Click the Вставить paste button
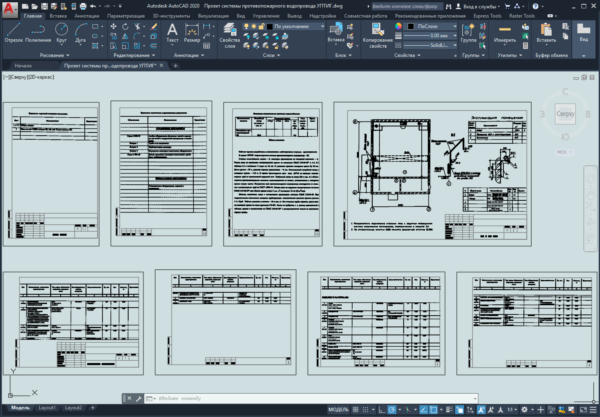Image resolution: width=600 pixels, height=417 pixels. (x=546, y=32)
